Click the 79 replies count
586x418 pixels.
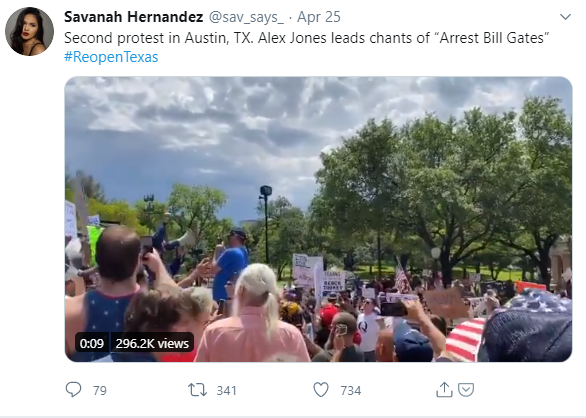[x=100, y=391]
